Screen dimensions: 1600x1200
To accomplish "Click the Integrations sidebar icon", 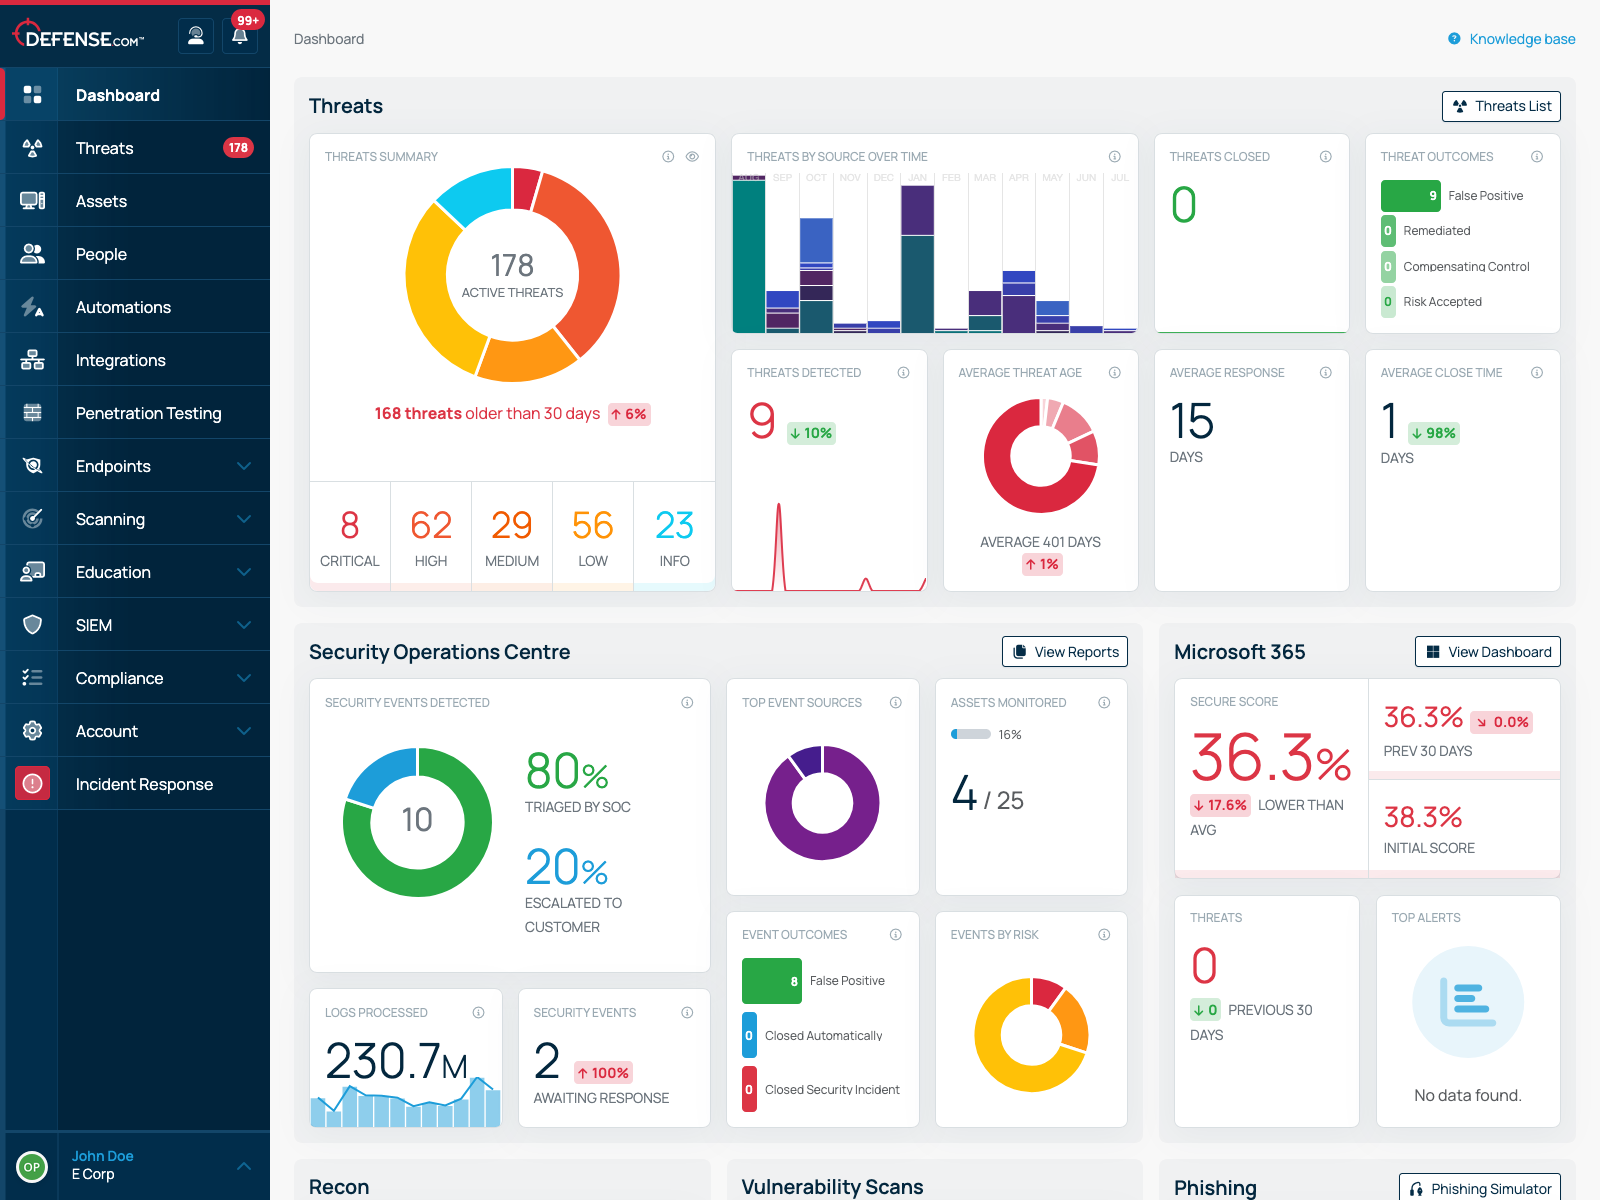I will click(x=32, y=360).
